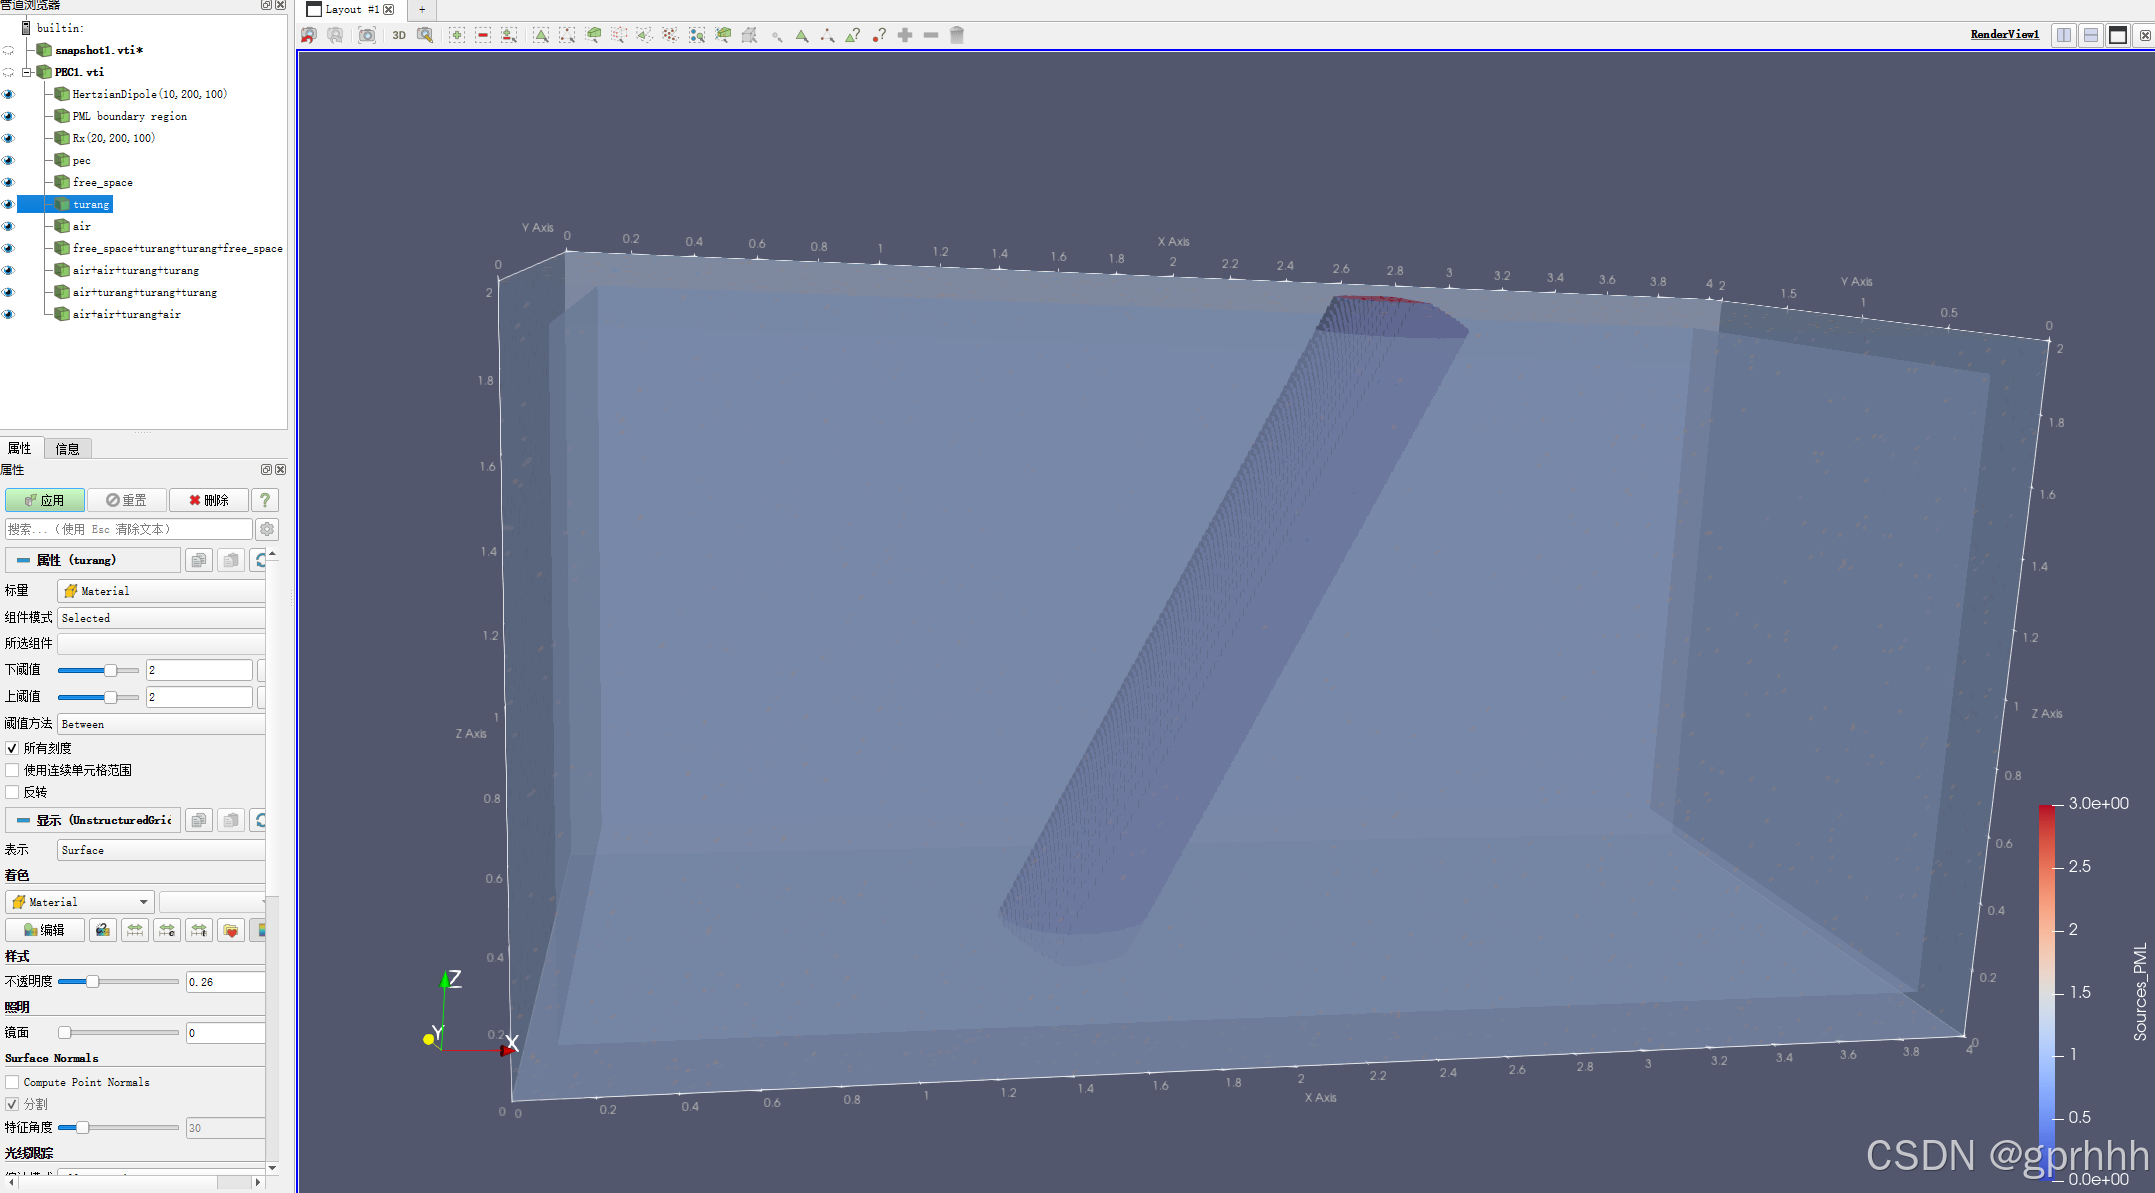Open the 阈值方法 Between dropdown

pyautogui.click(x=160, y=724)
